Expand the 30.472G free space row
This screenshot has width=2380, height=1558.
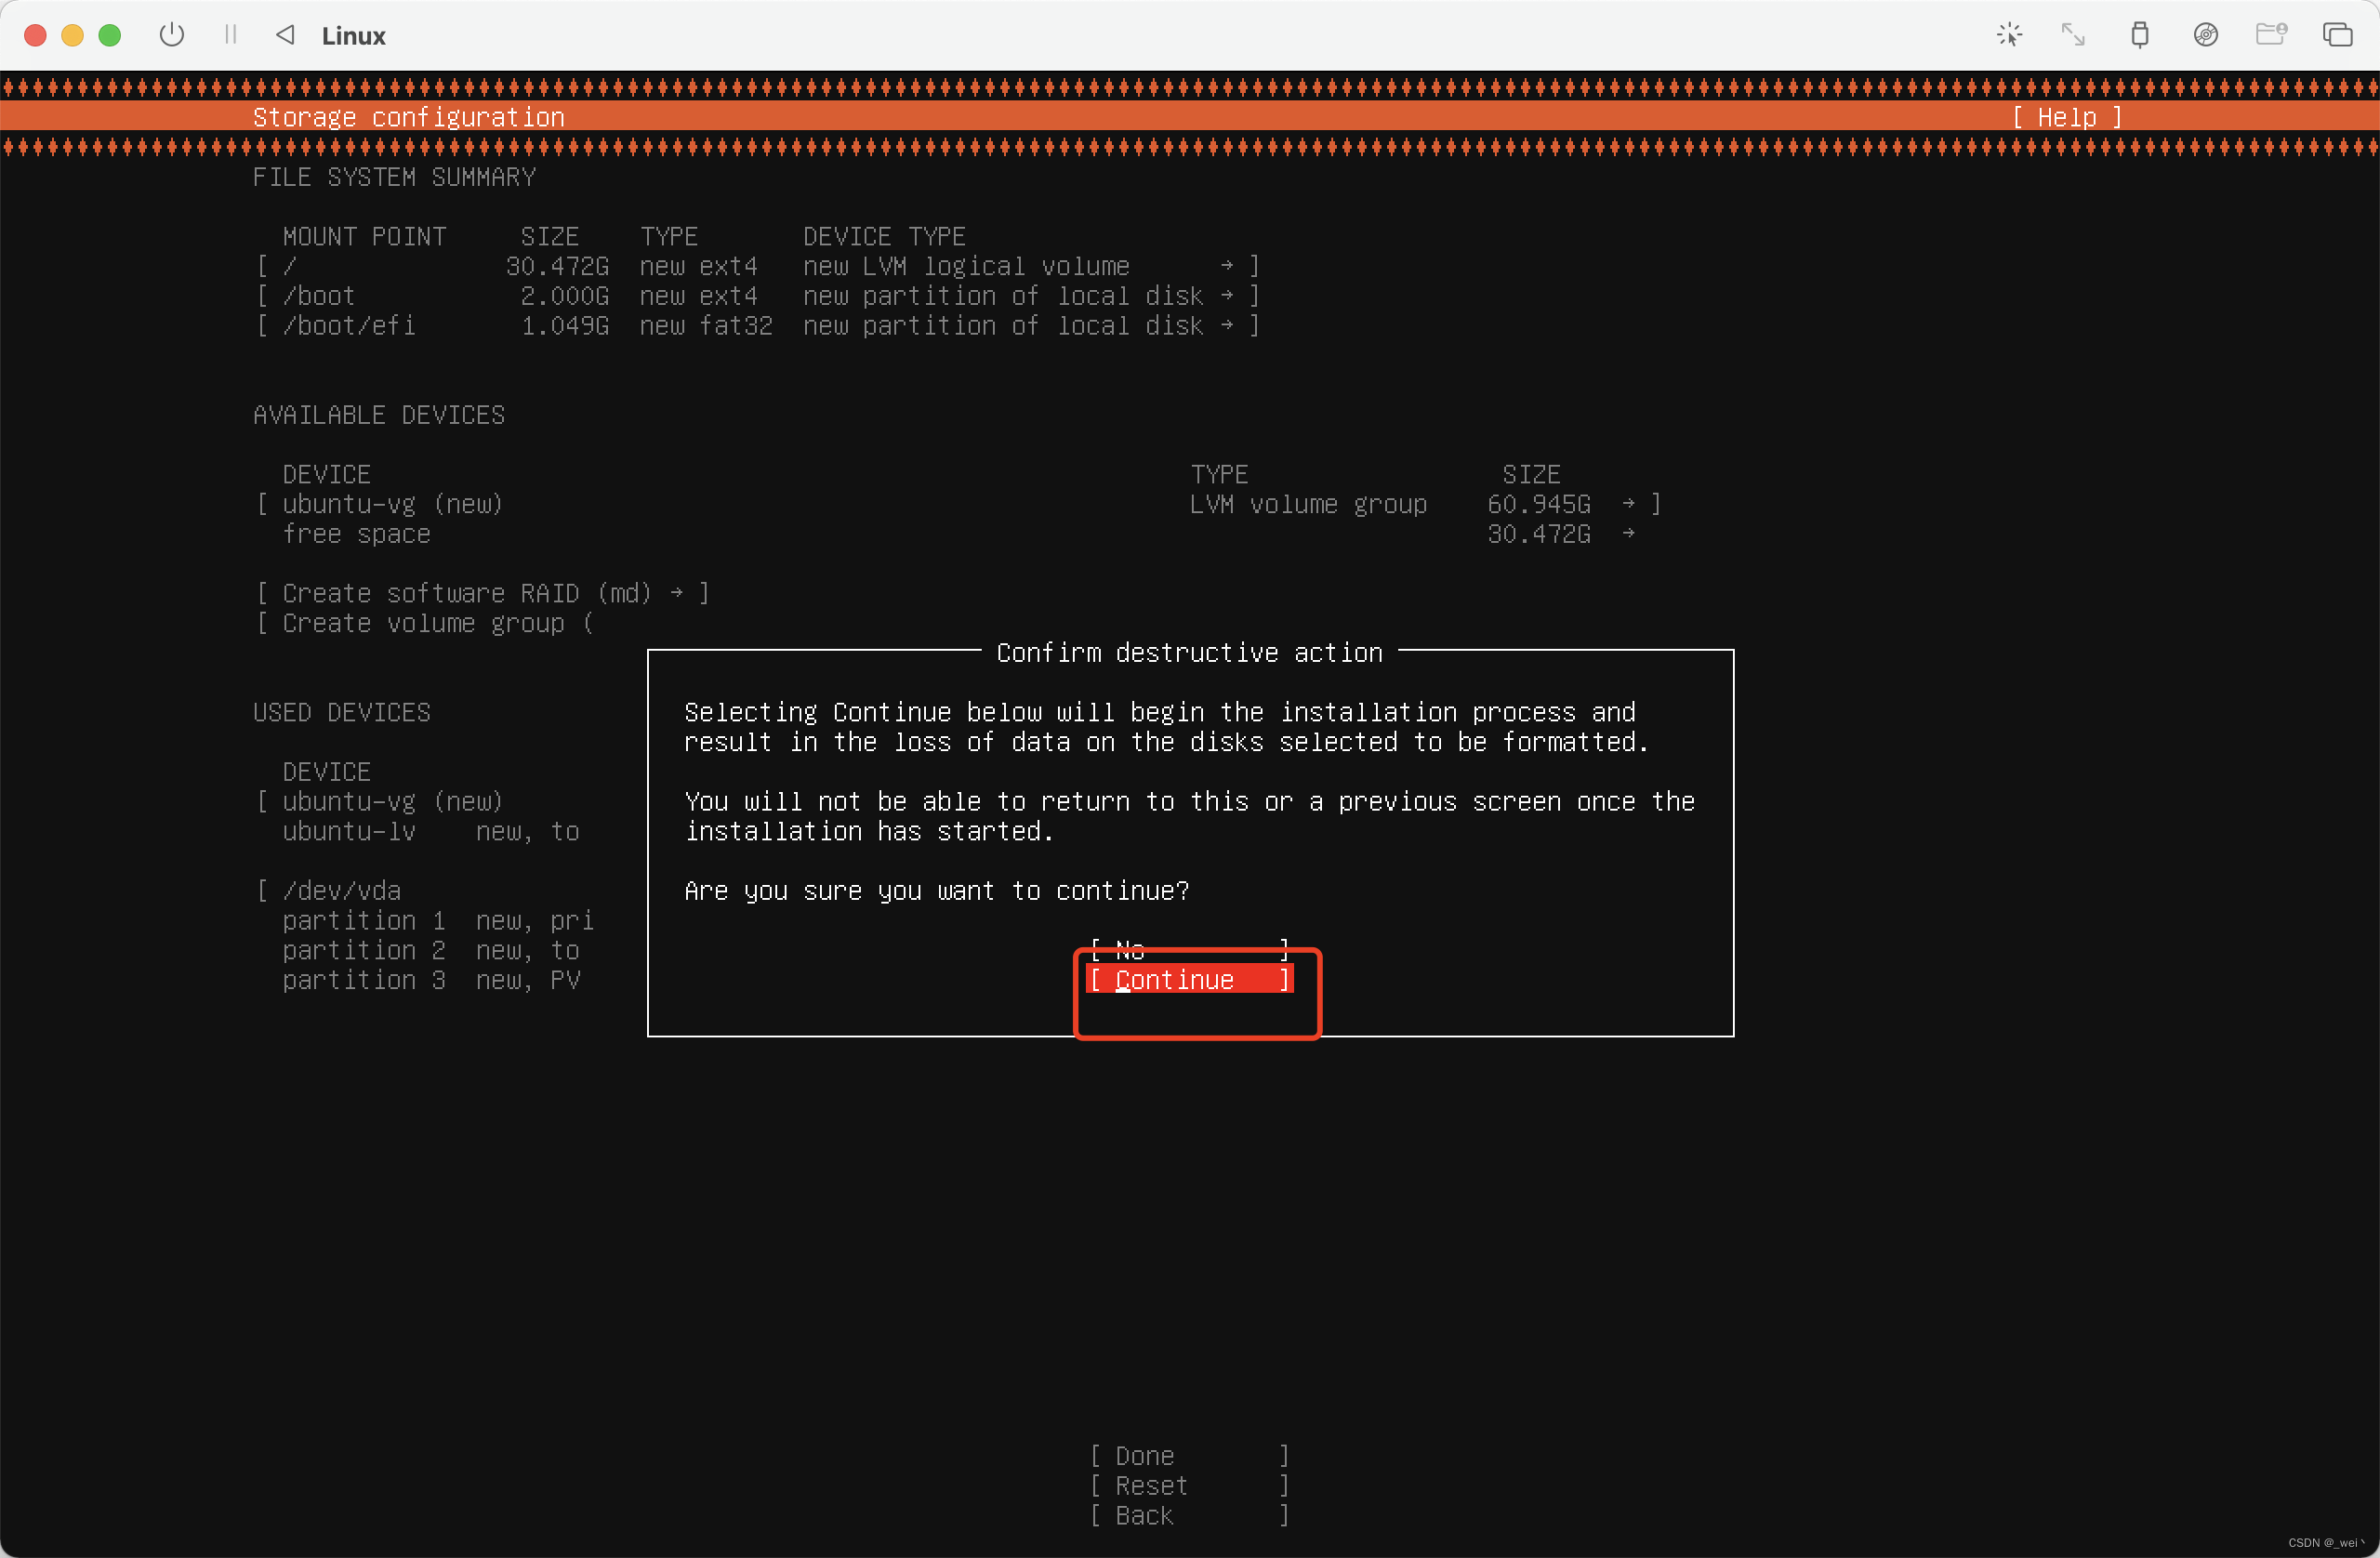[x=1627, y=534]
